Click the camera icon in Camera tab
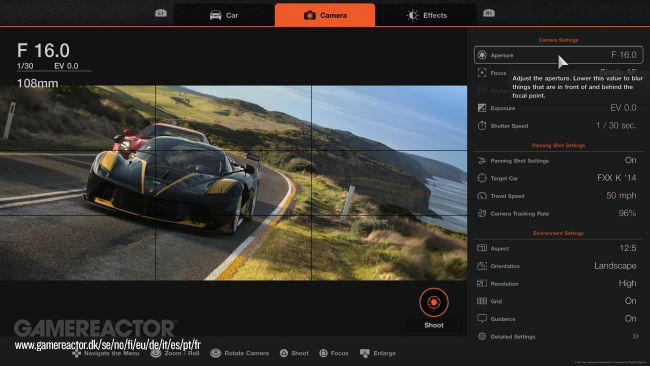650x366 pixels. coord(310,15)
